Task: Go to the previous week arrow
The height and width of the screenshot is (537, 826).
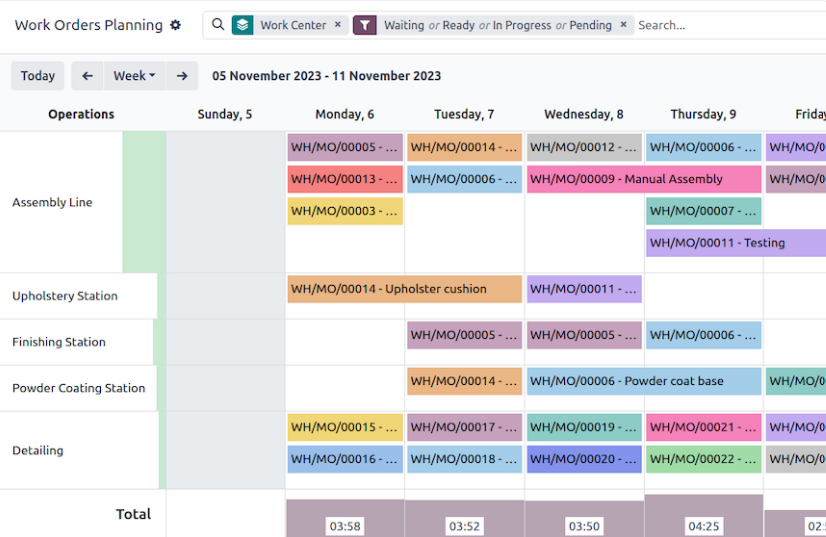Action: coord(87,76)
